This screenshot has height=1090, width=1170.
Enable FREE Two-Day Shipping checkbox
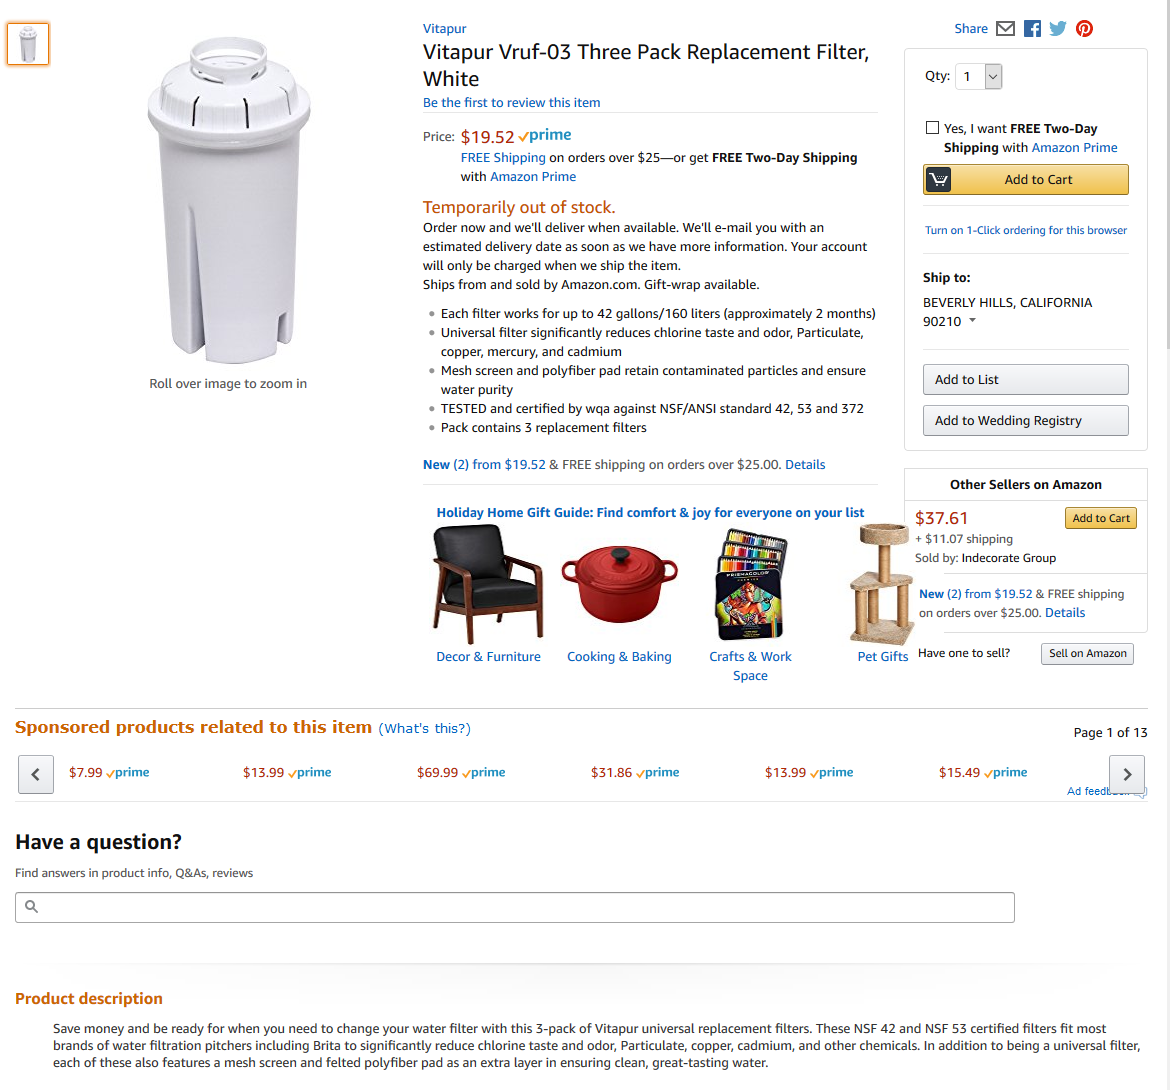click(932, 128)
